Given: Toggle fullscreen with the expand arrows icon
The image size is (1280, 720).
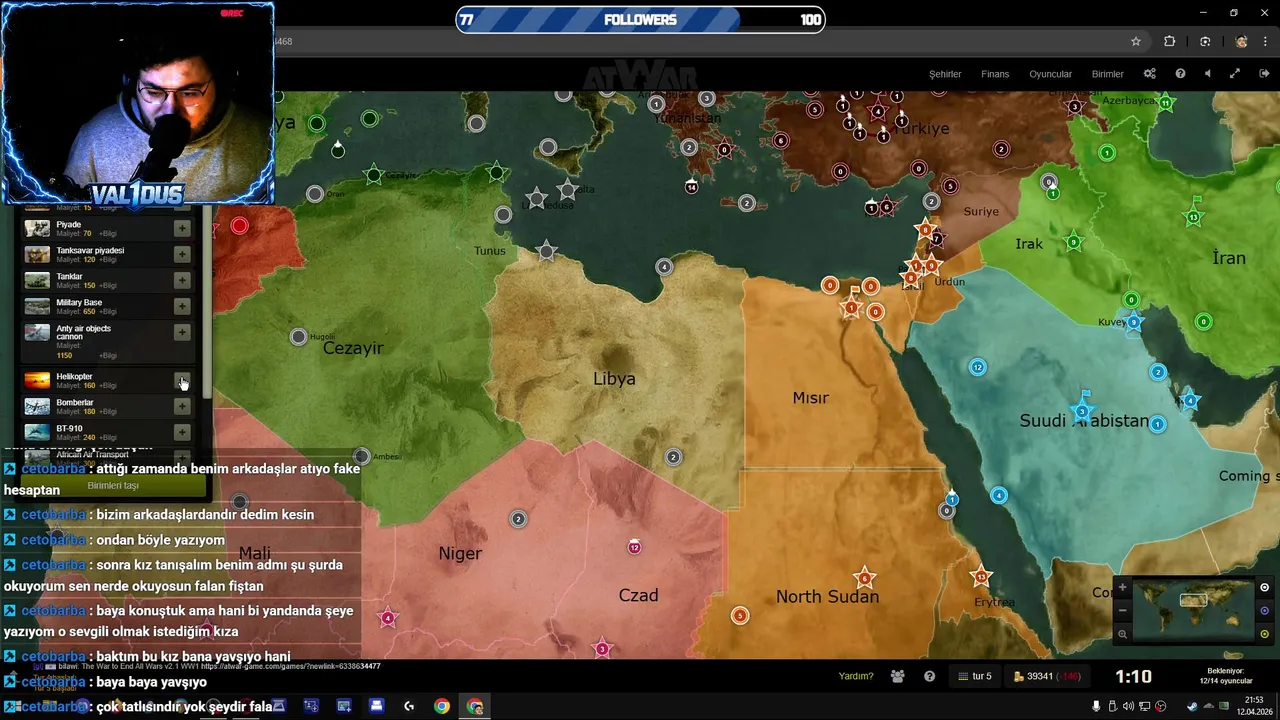Looking at the screenshot, I should tap(1235, 73).
